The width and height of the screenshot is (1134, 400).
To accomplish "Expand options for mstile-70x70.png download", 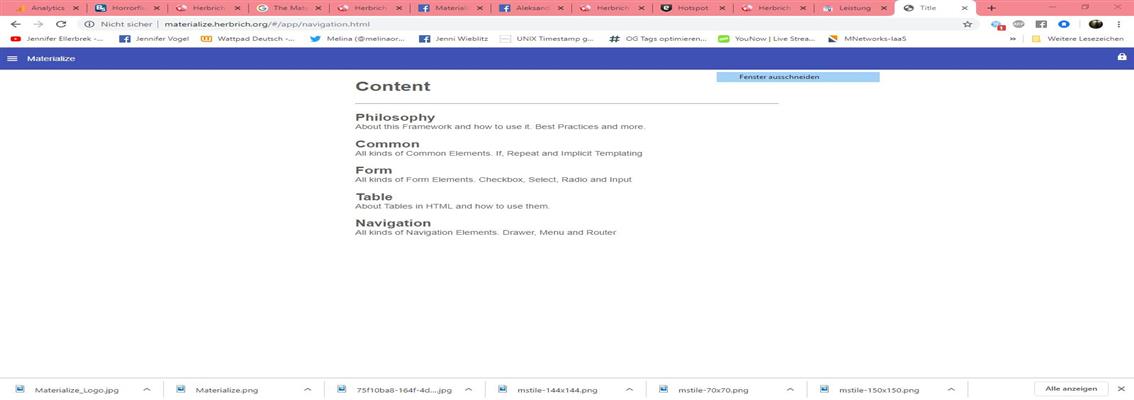I will tap(790, 390).
